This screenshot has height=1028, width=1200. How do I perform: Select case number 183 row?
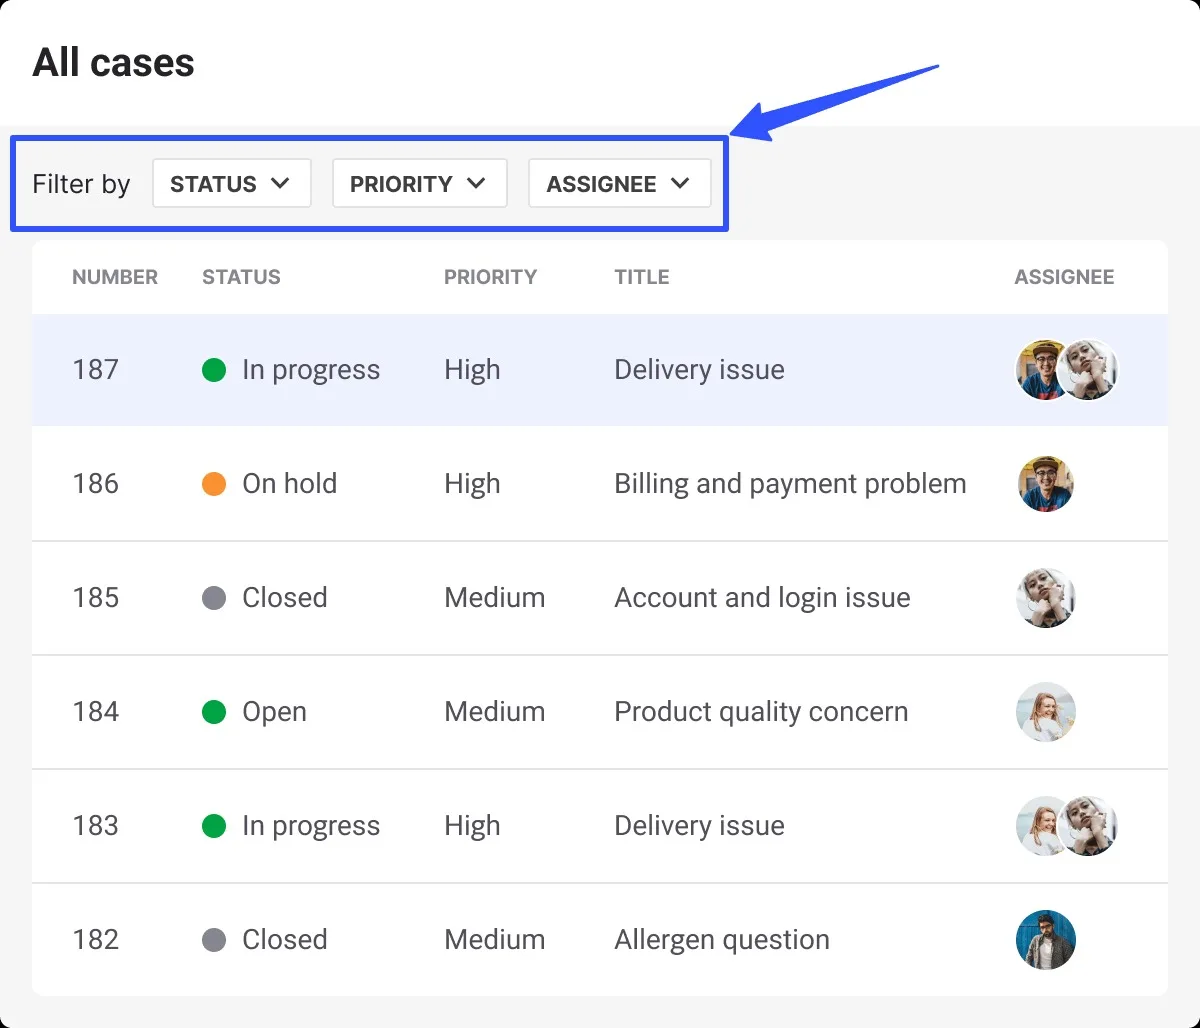point(96,826)
